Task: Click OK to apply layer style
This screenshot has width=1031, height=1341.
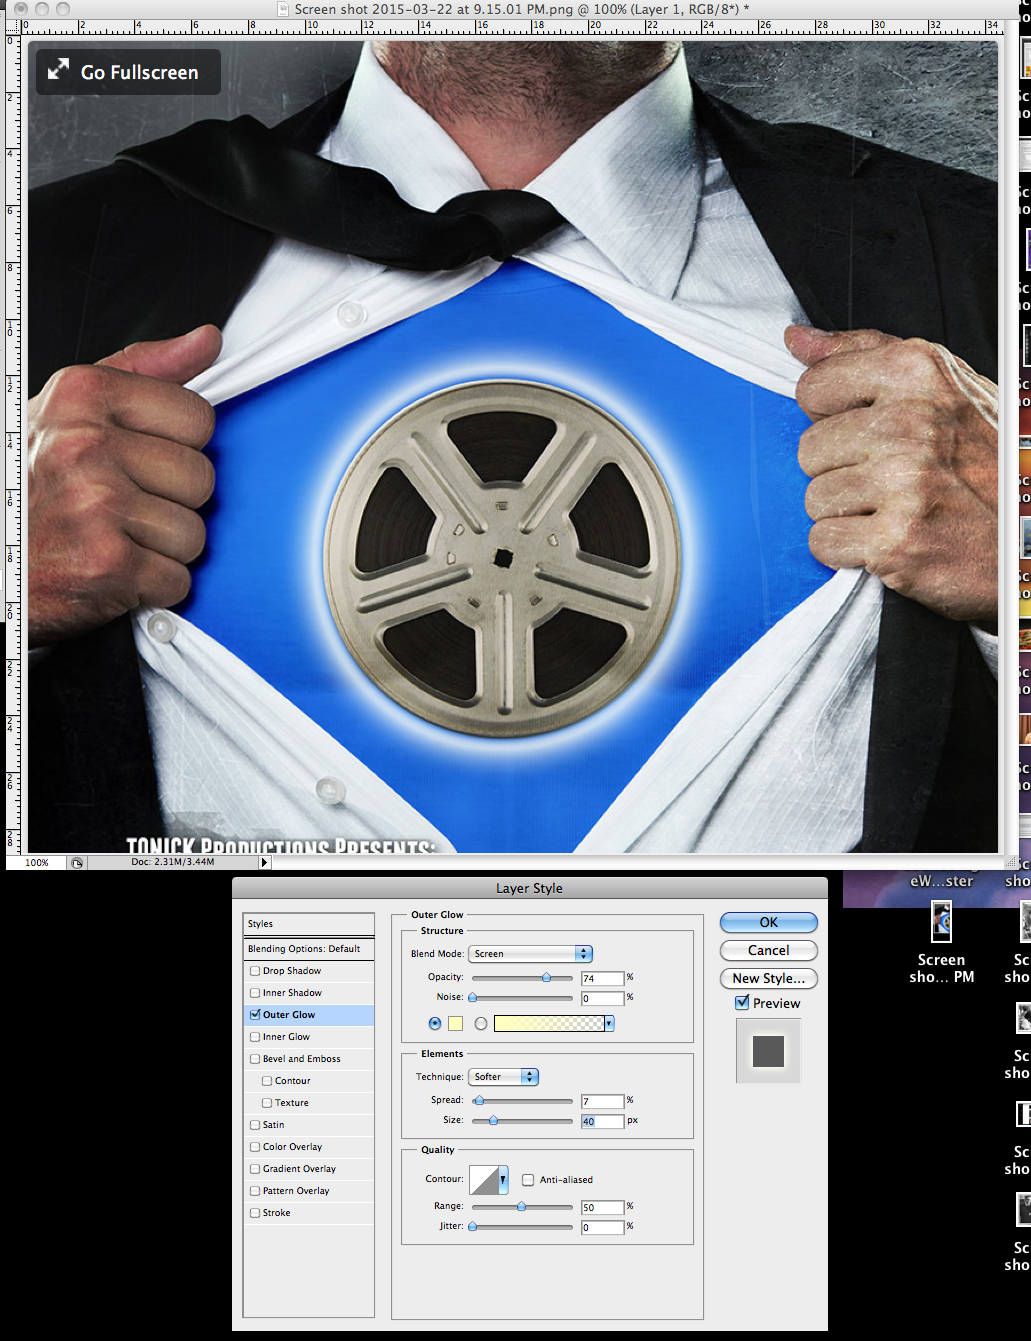Action: pos(768,922)
